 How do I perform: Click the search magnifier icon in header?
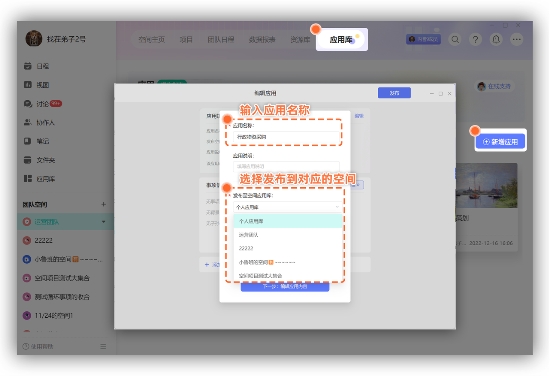455,39
